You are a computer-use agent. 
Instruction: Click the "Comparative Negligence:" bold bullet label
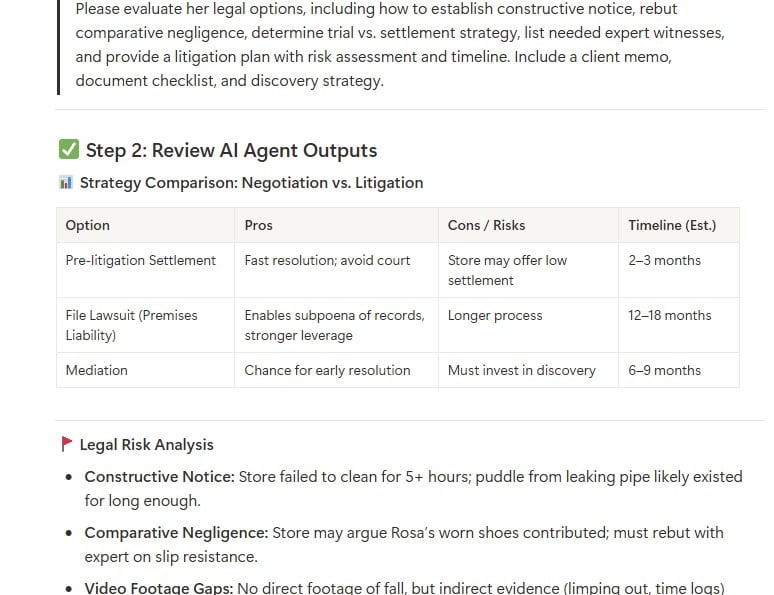click(176, 533)
